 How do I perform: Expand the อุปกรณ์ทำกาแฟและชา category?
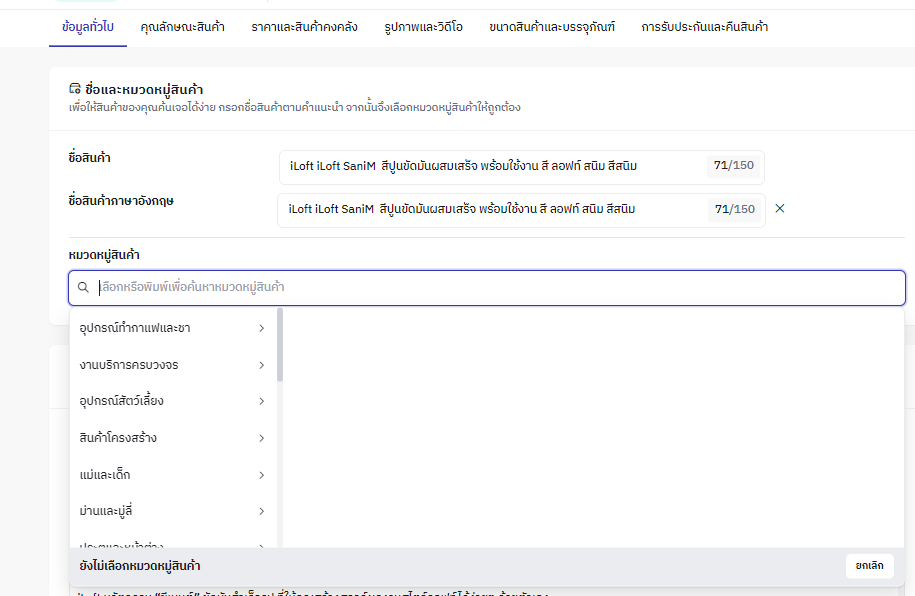pos(172,328)
